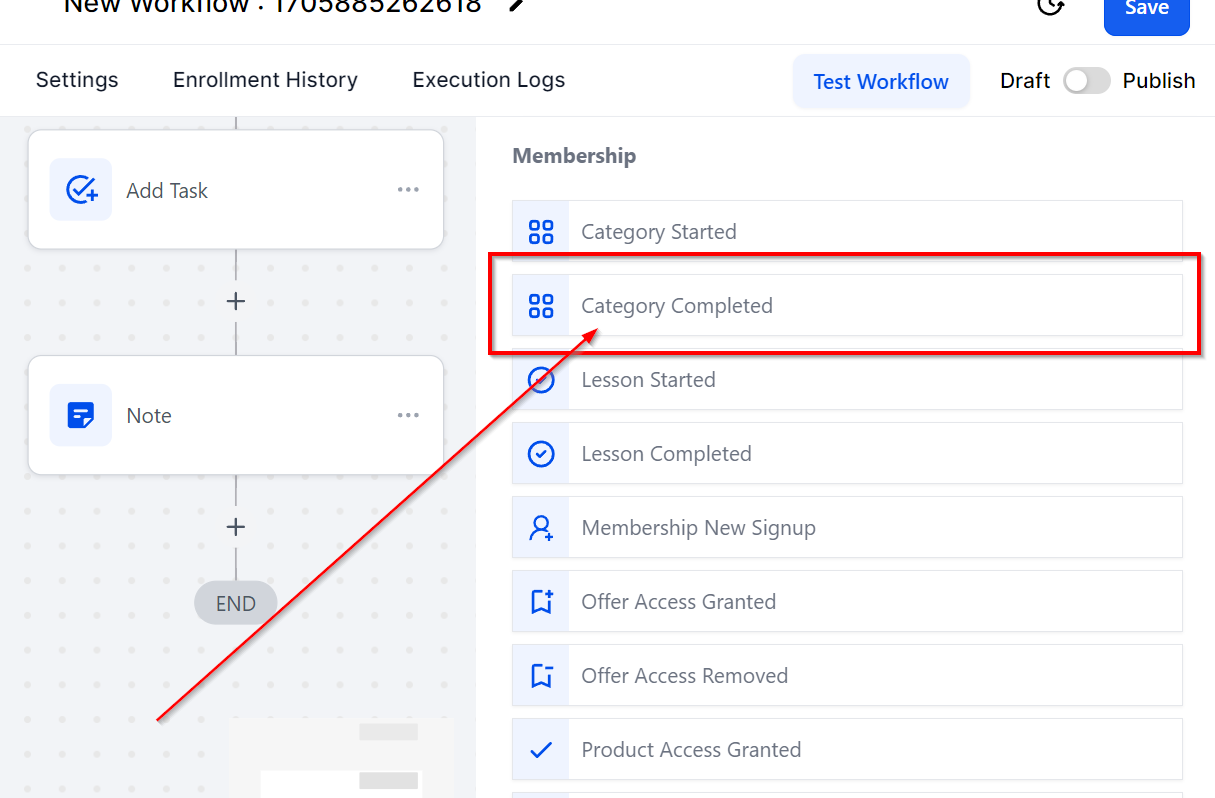Toggle the Draft/Publish switch
The height and width of the screenshot is (798, 1215).
1086,81
